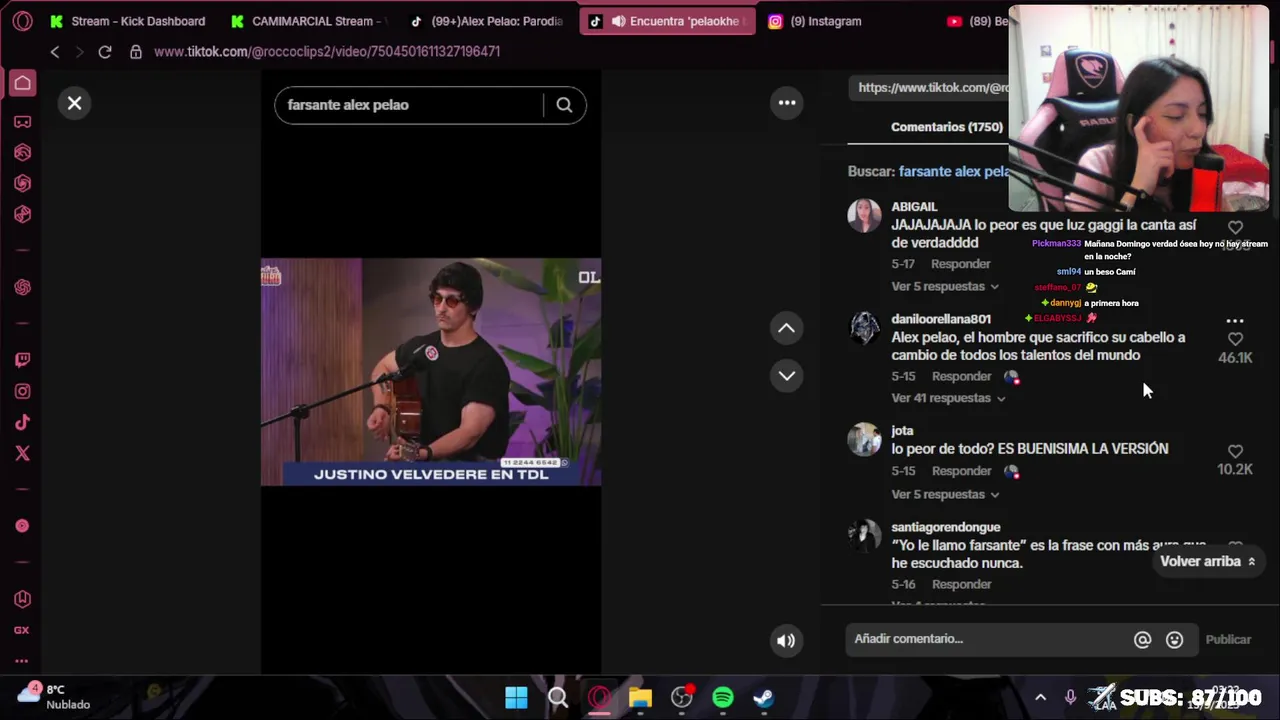Screen dimensions: 1280x720
Task: Go to the next video with the down arrow
Action: [x=787, y=376]
